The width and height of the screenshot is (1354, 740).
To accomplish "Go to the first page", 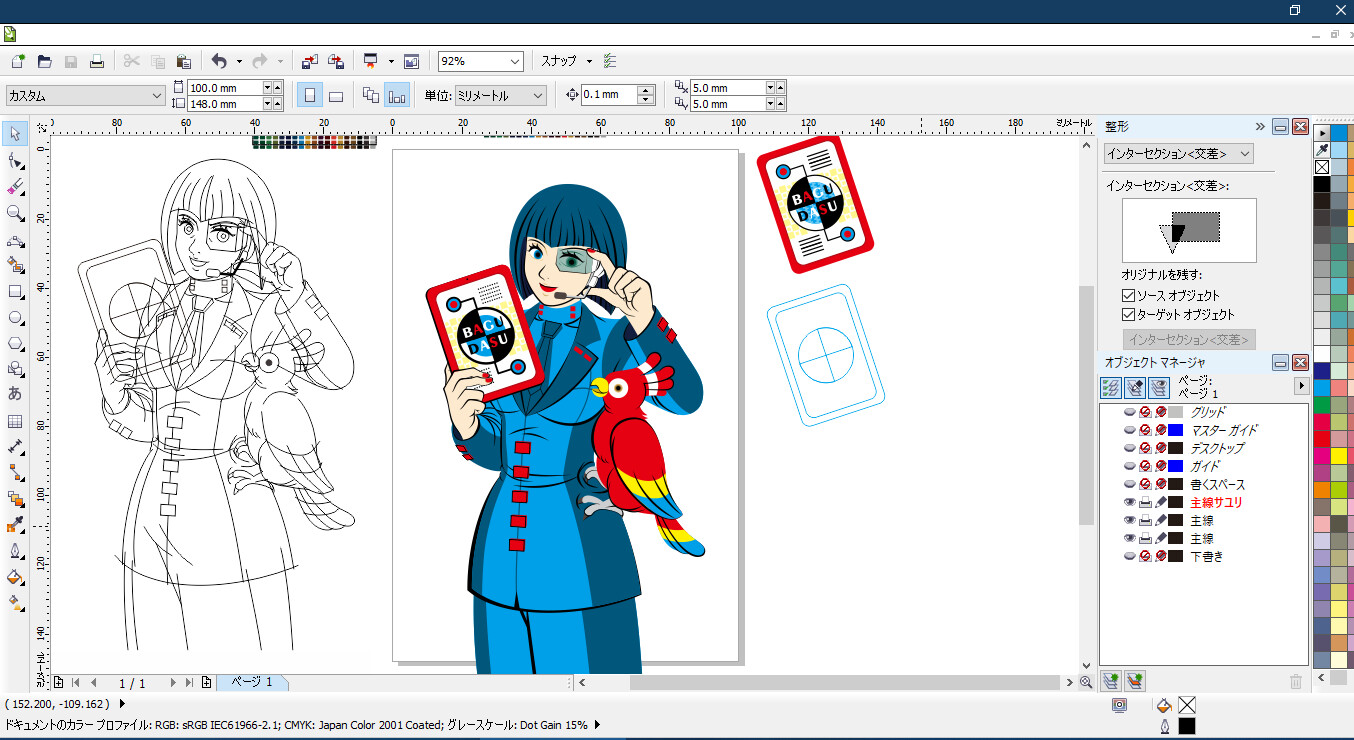I will click(x=76, y=683).
